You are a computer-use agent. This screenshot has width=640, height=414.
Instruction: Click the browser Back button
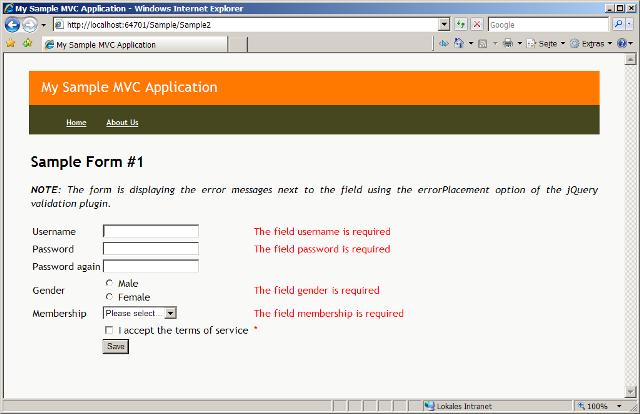(x=13, y=24)
